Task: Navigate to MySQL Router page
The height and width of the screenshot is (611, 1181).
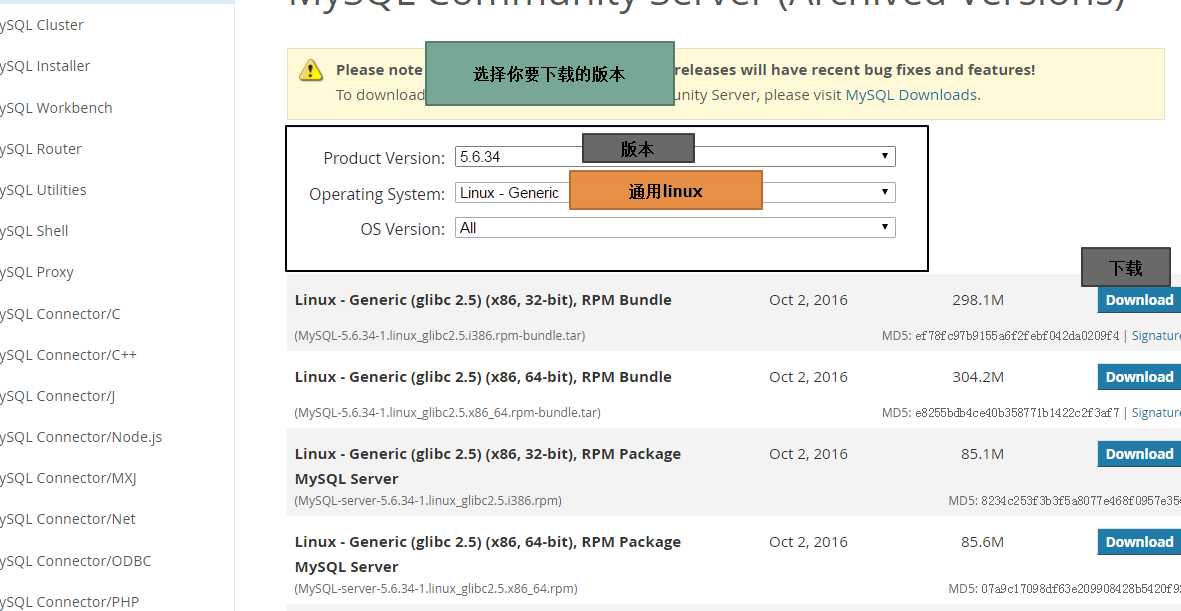Action: [41, 149]
